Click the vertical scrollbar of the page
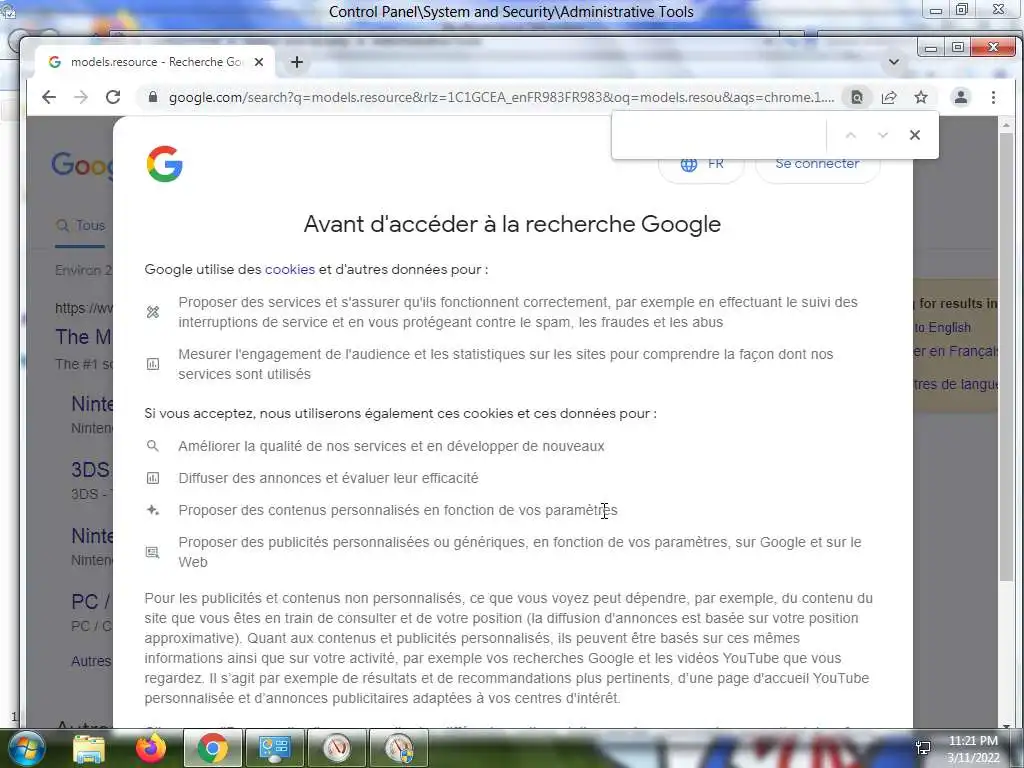This screenshot has height=768, width=1024. [x=1006, y=356]
